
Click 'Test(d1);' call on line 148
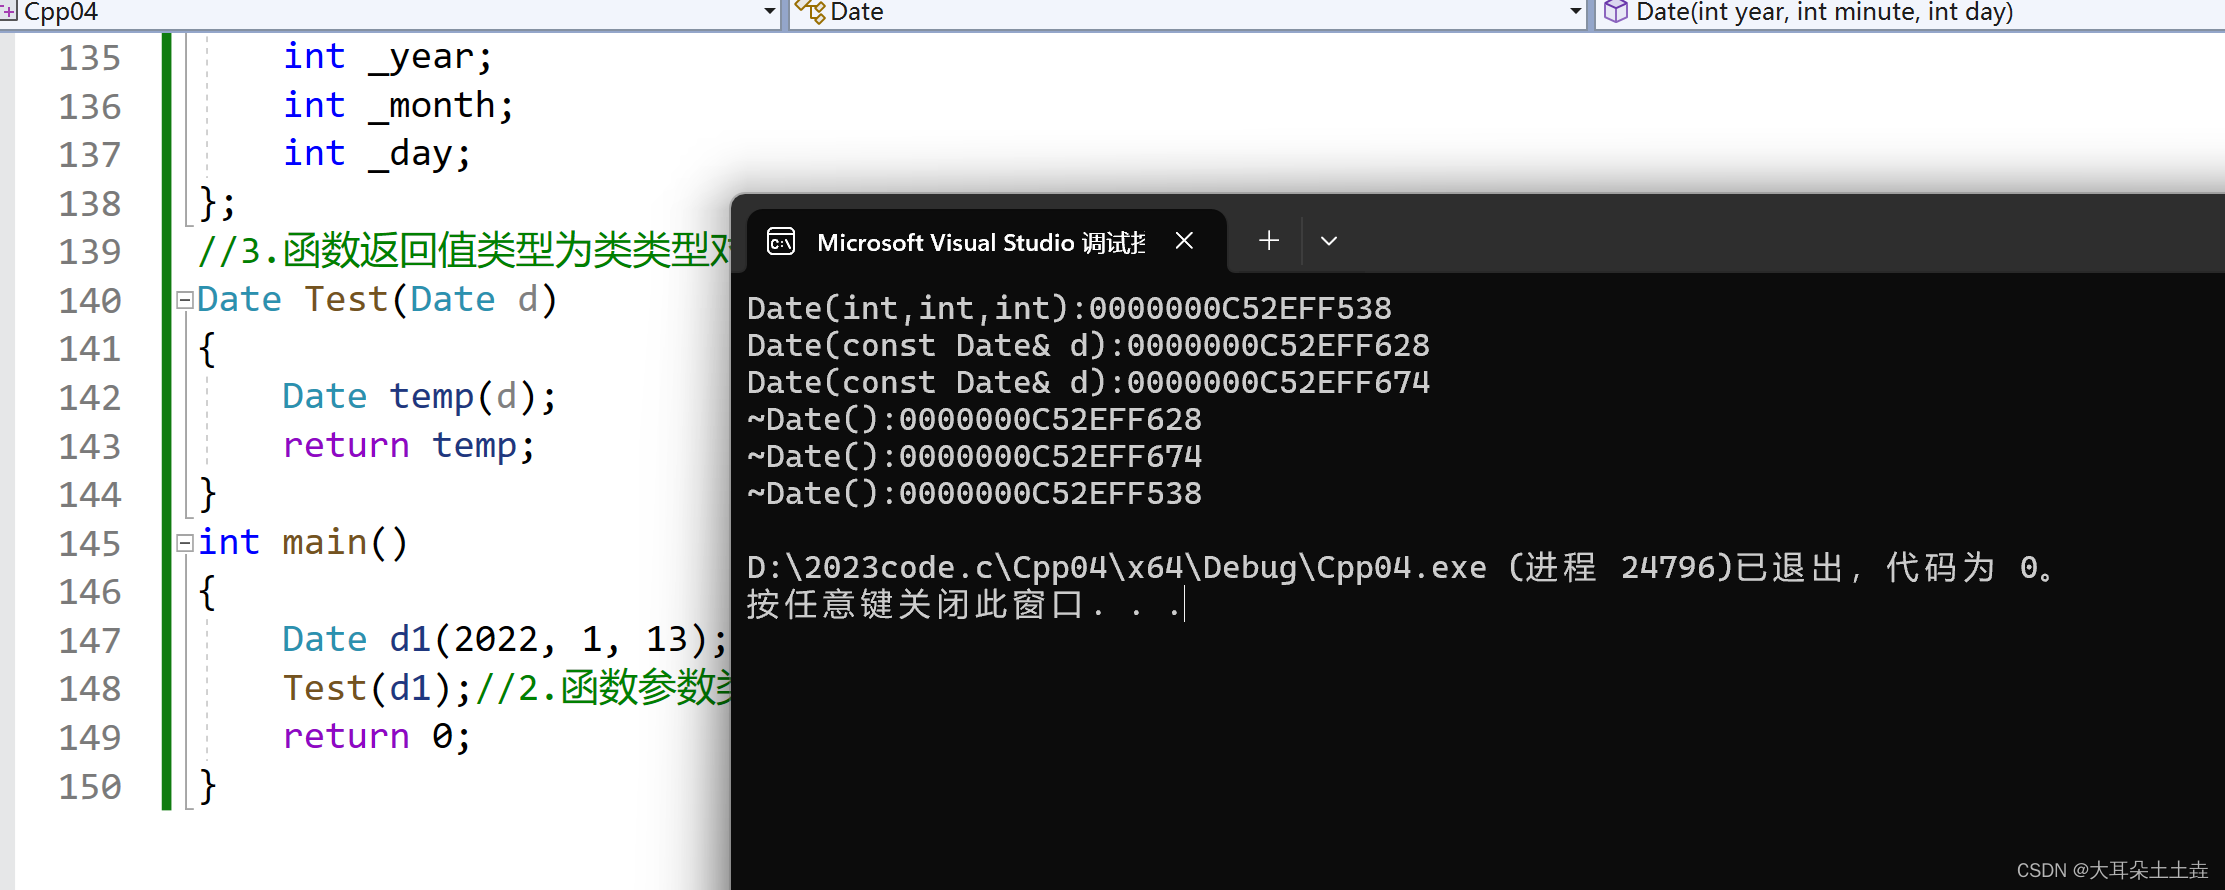[x=377, y=689]
